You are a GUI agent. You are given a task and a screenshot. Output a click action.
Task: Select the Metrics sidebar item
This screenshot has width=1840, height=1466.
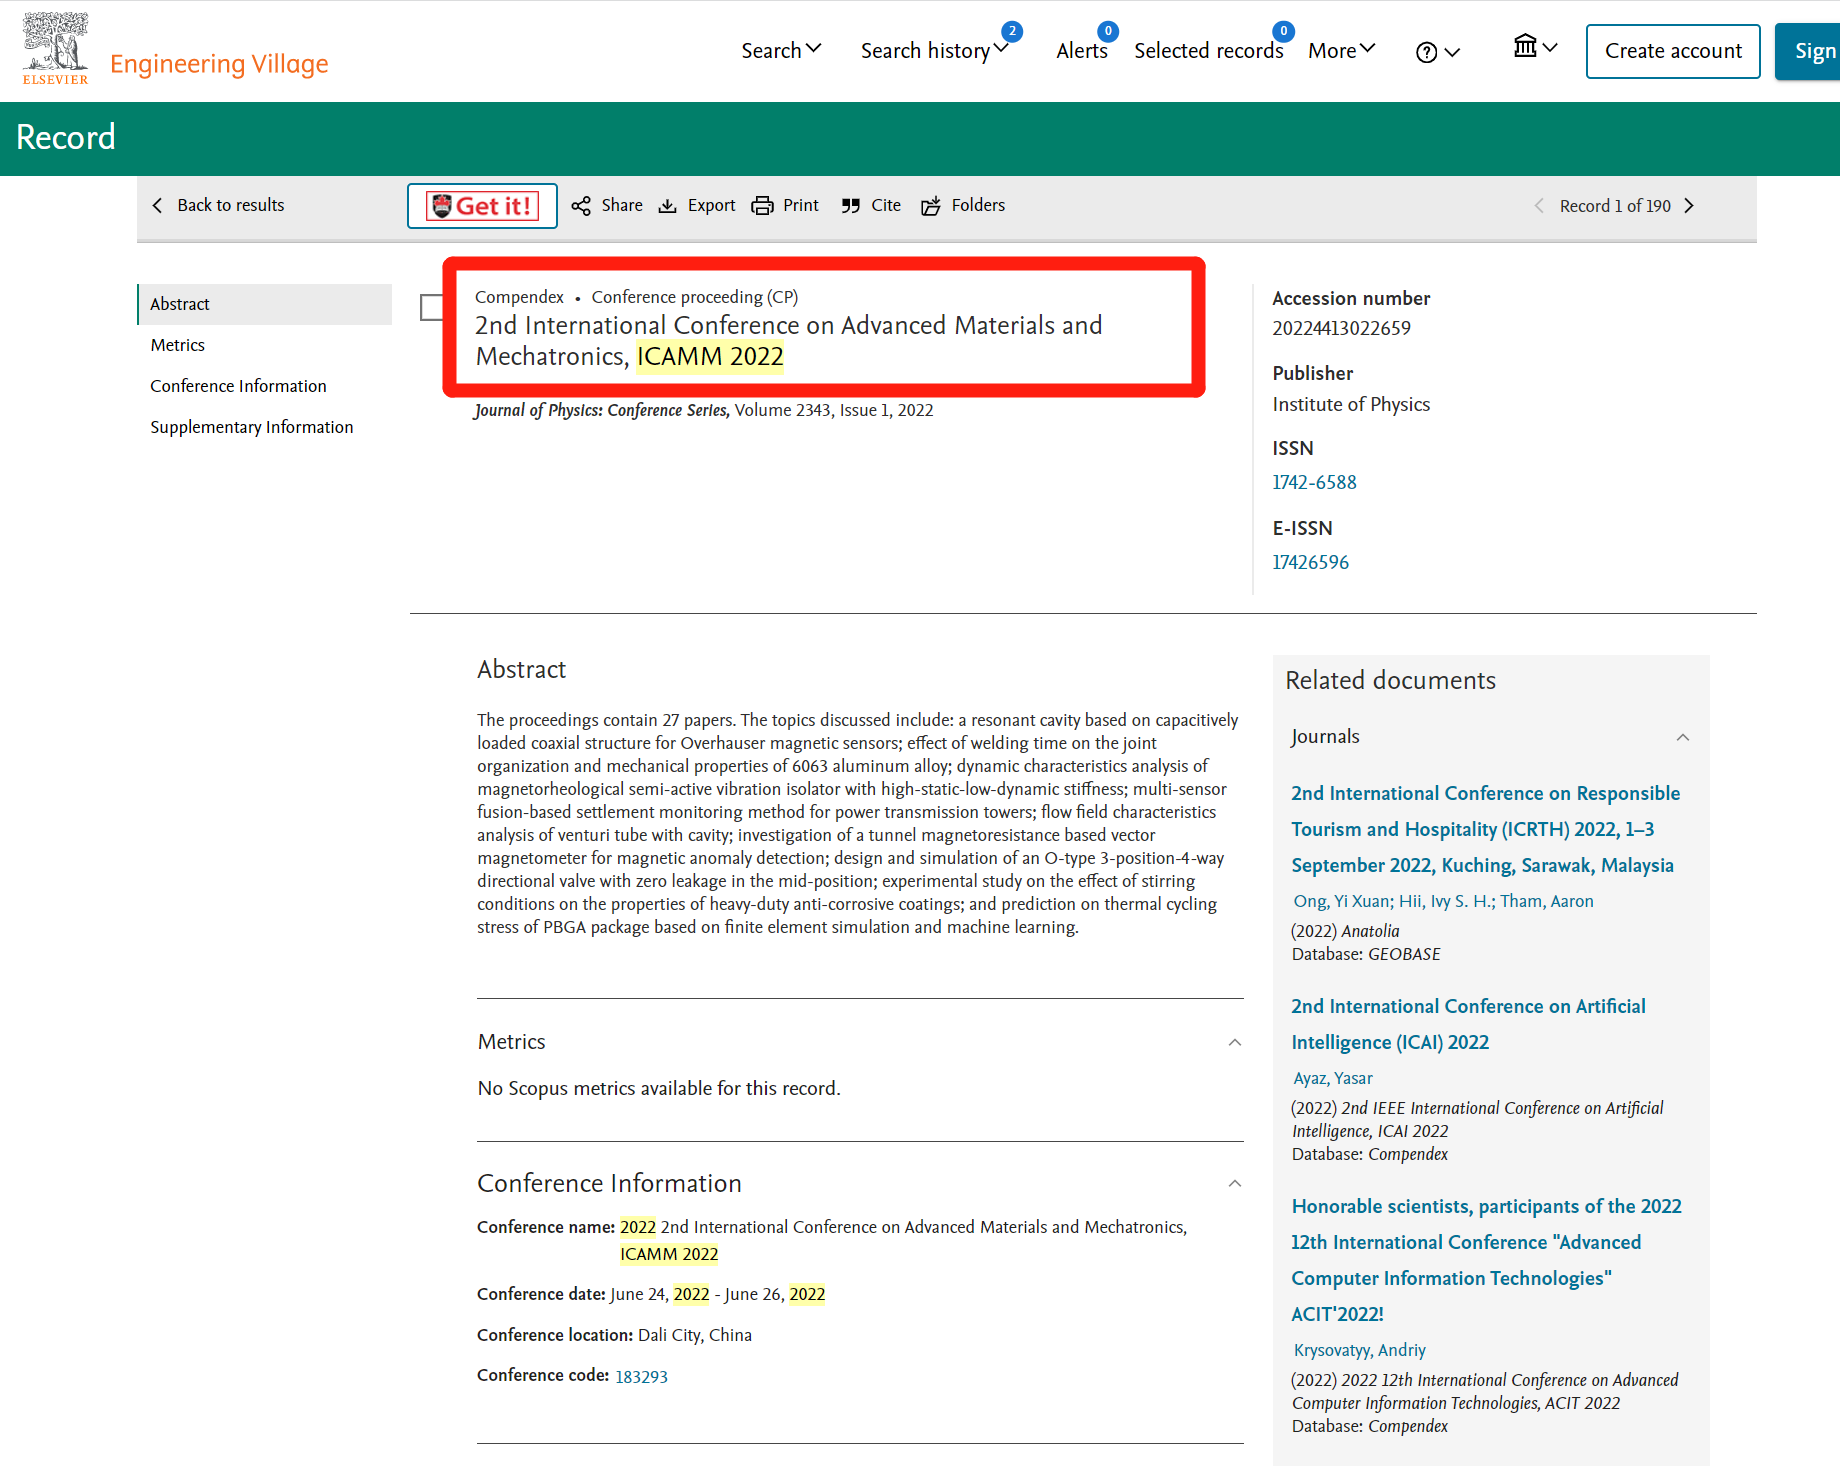177,345
